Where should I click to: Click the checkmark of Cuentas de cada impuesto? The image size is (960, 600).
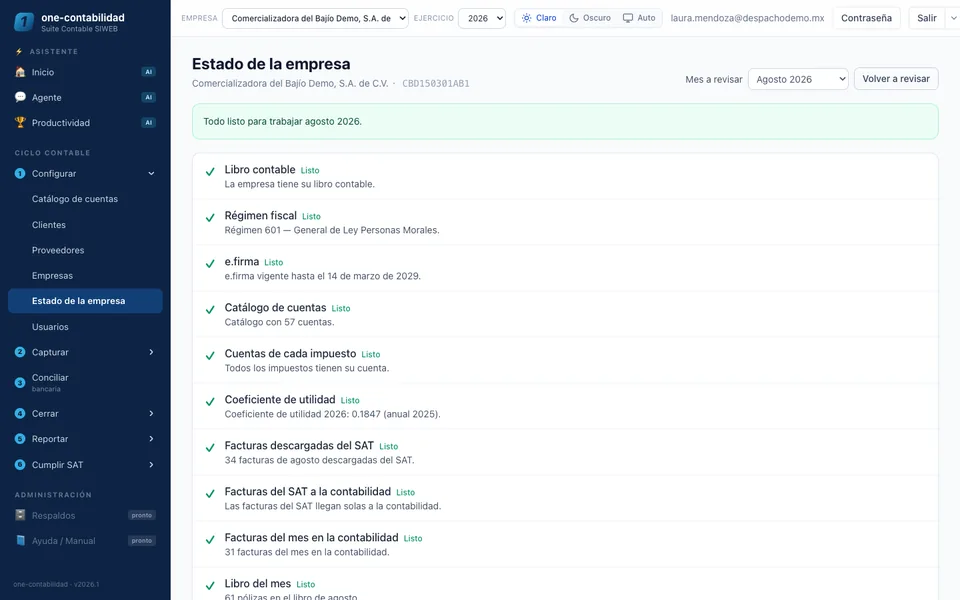point(210,356)
